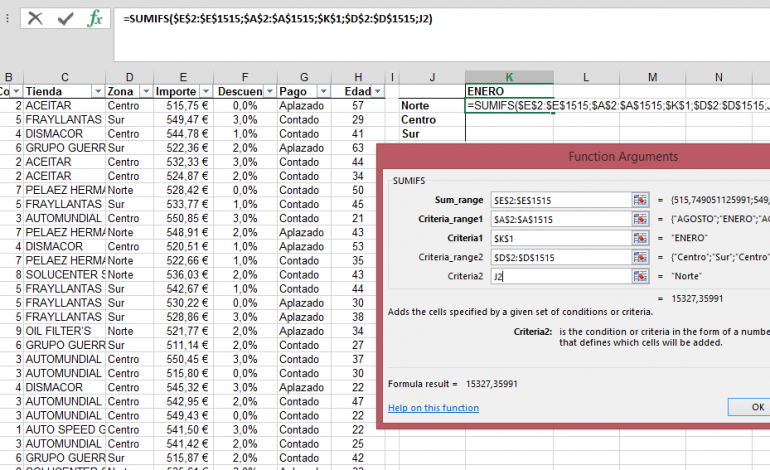The image size is (770, 470).
Task: Expand the Pago filter dropdown arrow
Action: tap(323, 91)
